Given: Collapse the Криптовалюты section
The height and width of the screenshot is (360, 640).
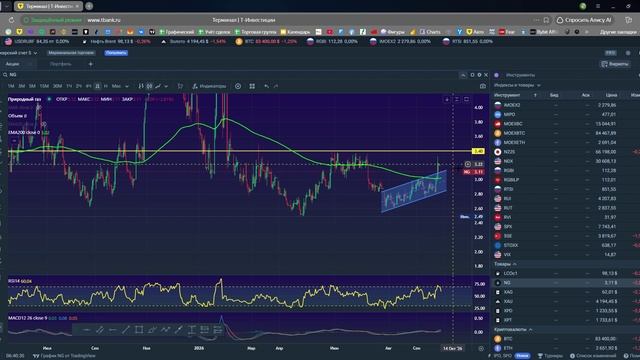Looking at the screenshot, I should pyautogui.click(x=513, y=329).
